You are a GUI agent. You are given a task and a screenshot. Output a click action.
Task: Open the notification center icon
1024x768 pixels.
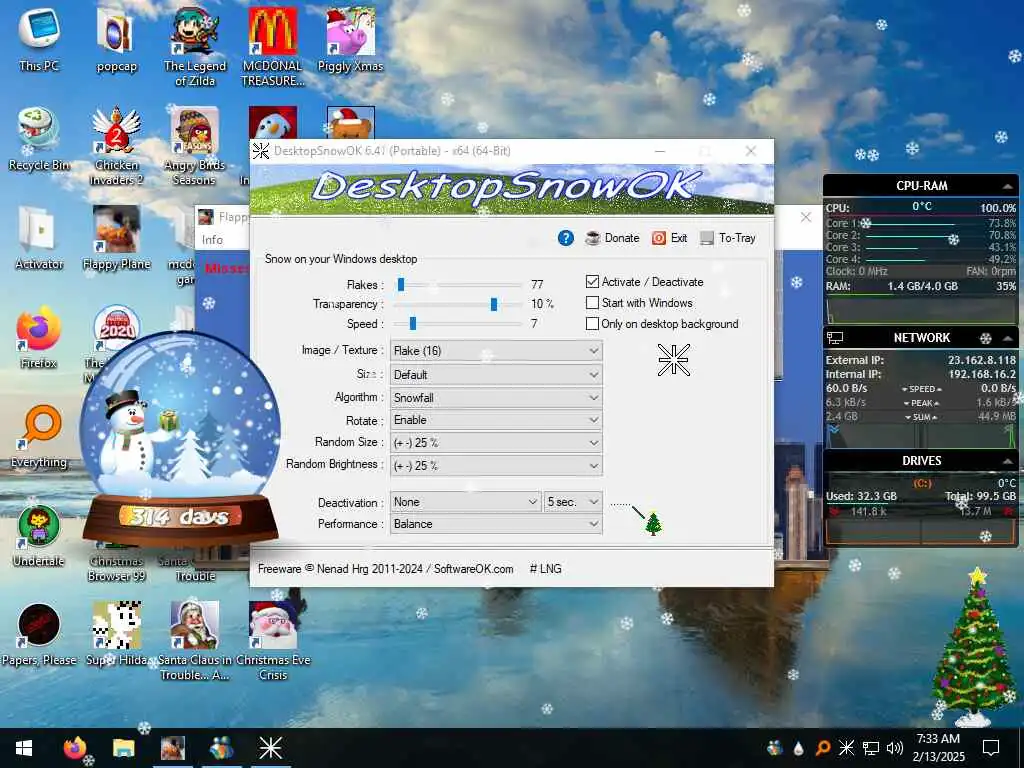coord(991,748)
